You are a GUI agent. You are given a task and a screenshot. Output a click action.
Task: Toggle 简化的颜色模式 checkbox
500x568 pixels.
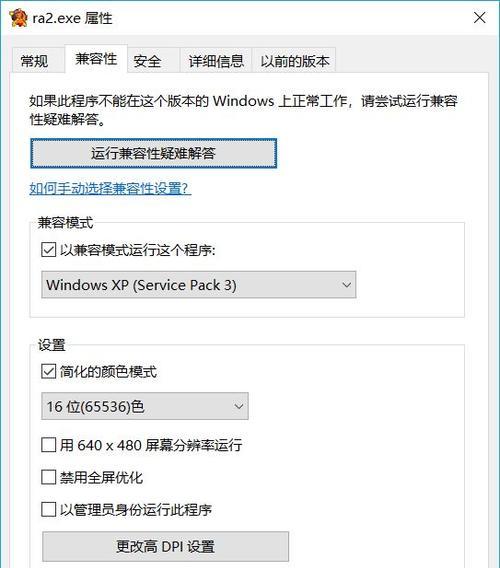[x=49, y=371]
